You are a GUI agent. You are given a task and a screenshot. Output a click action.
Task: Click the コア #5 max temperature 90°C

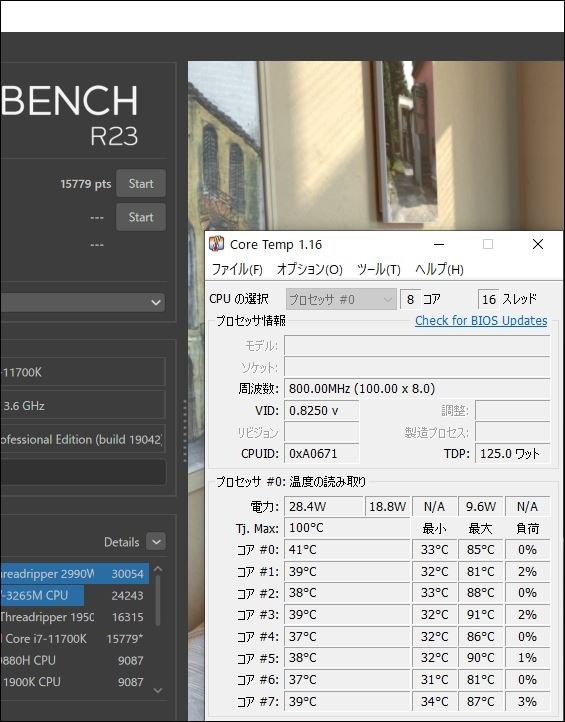click(480, 658)
